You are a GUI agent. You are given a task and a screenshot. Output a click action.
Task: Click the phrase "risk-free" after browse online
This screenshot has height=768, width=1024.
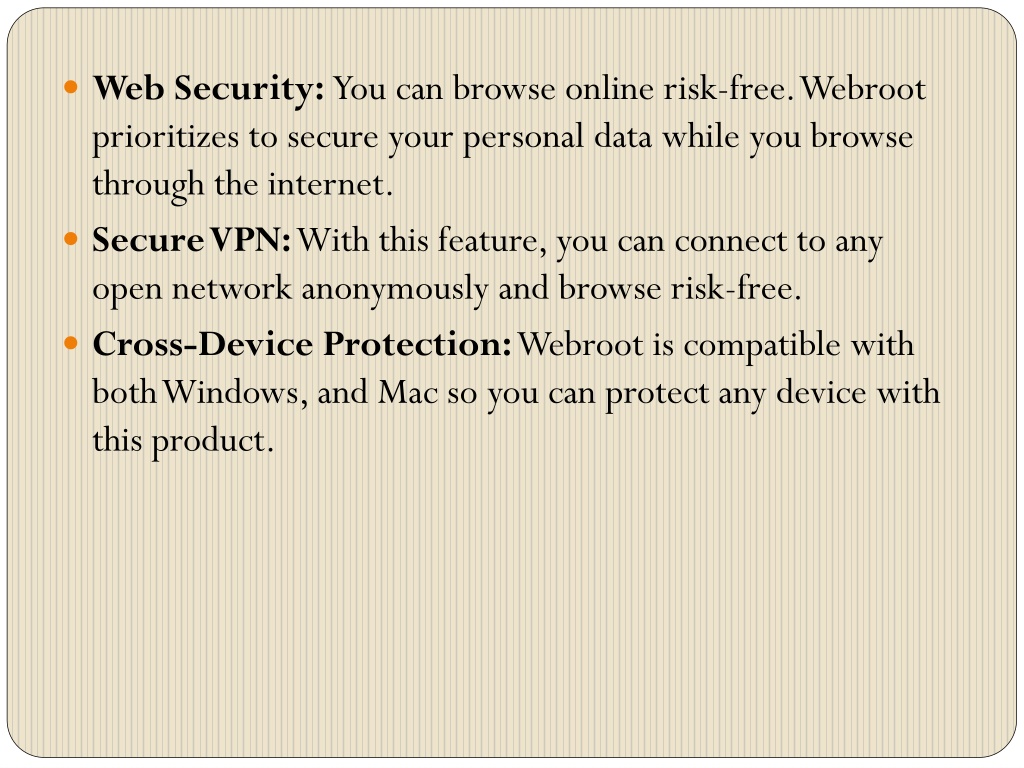tap(725, 88)
